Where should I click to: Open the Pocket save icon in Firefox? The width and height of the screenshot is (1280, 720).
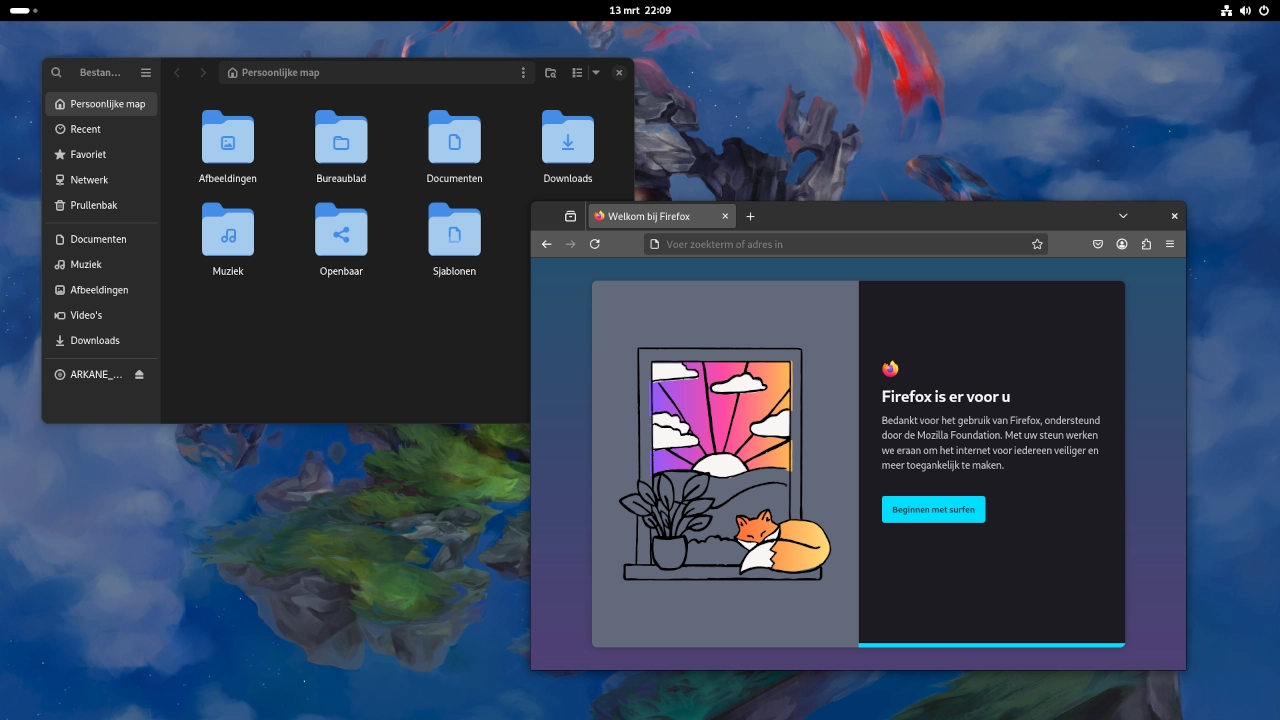point(1097,244)
